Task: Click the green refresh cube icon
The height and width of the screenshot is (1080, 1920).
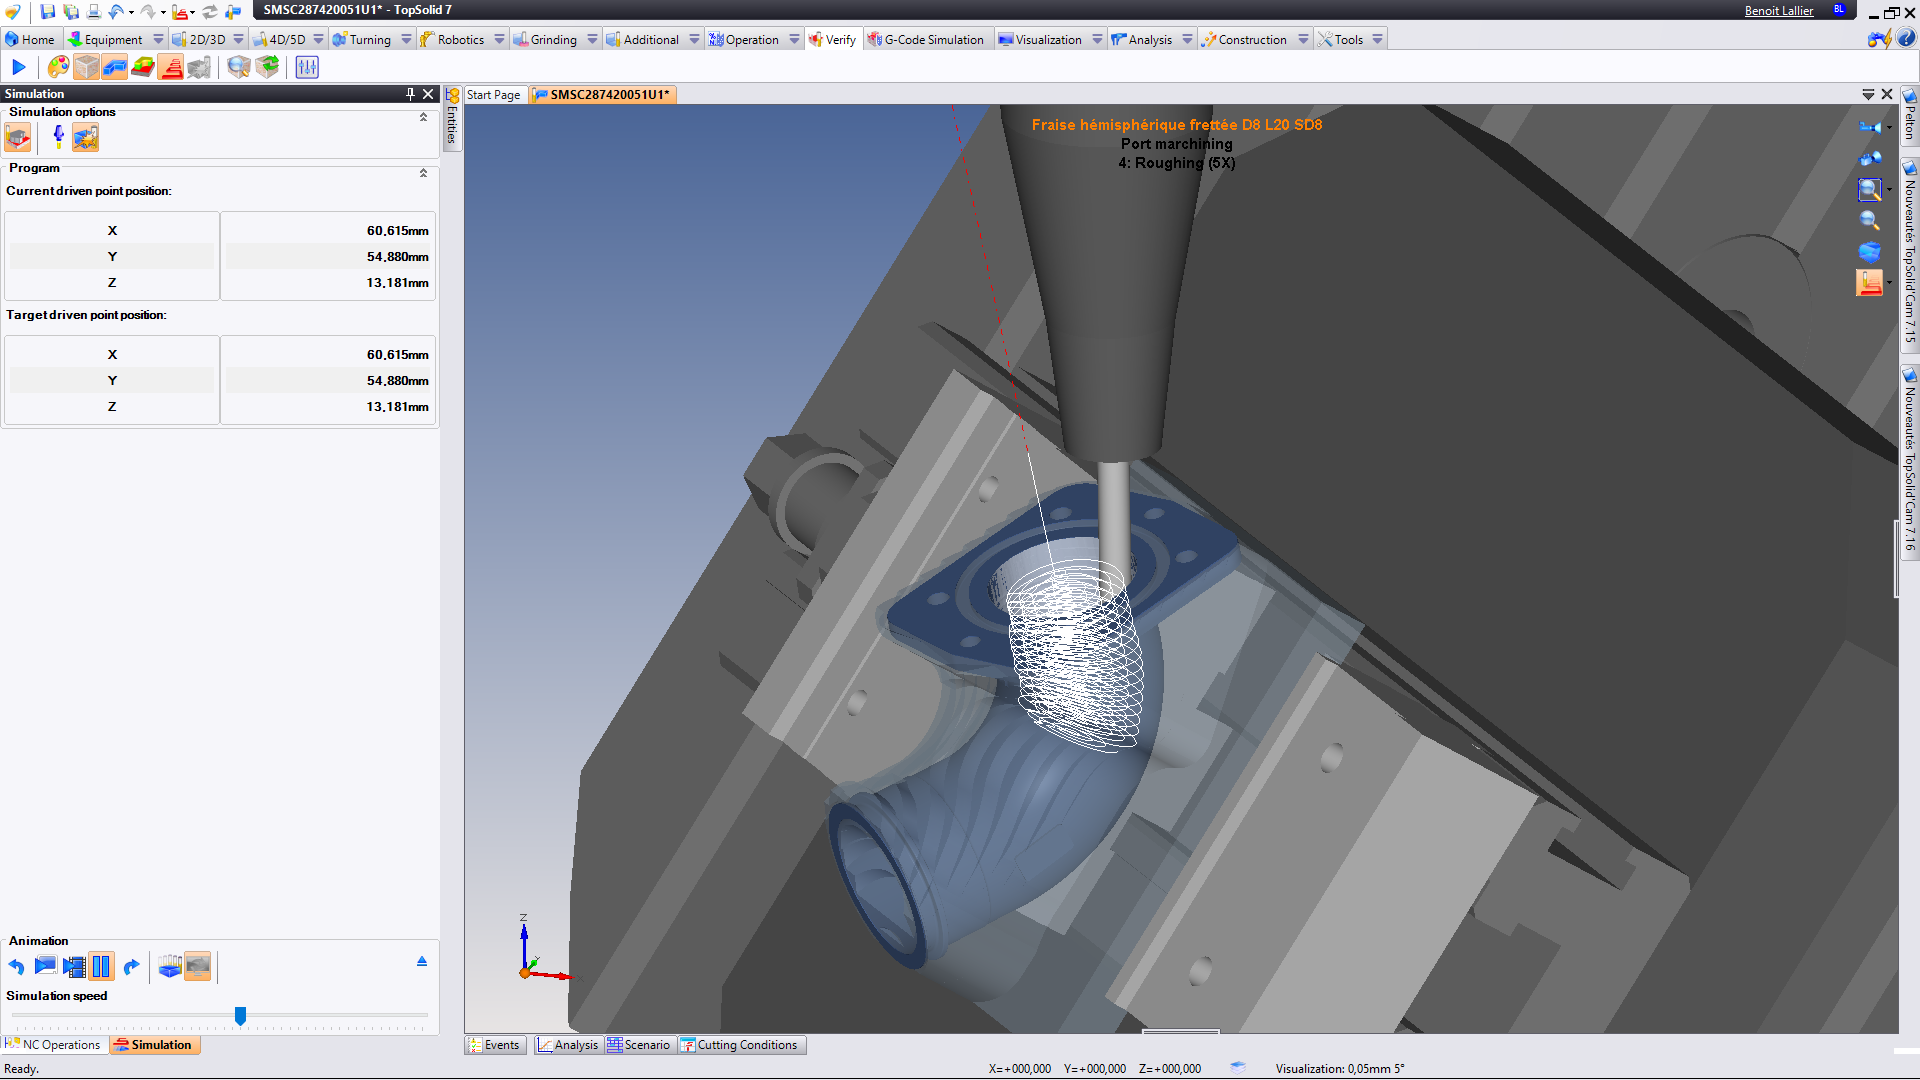Action: [267, 67]
